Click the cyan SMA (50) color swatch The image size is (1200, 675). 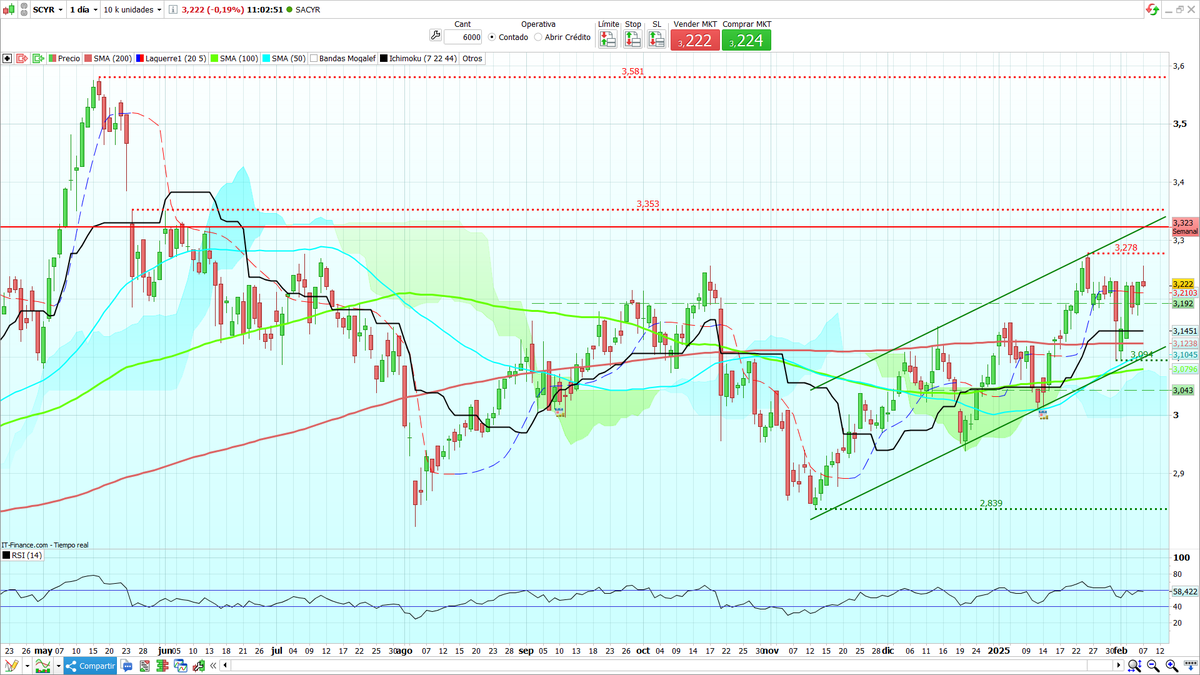(x=265, y=58)
